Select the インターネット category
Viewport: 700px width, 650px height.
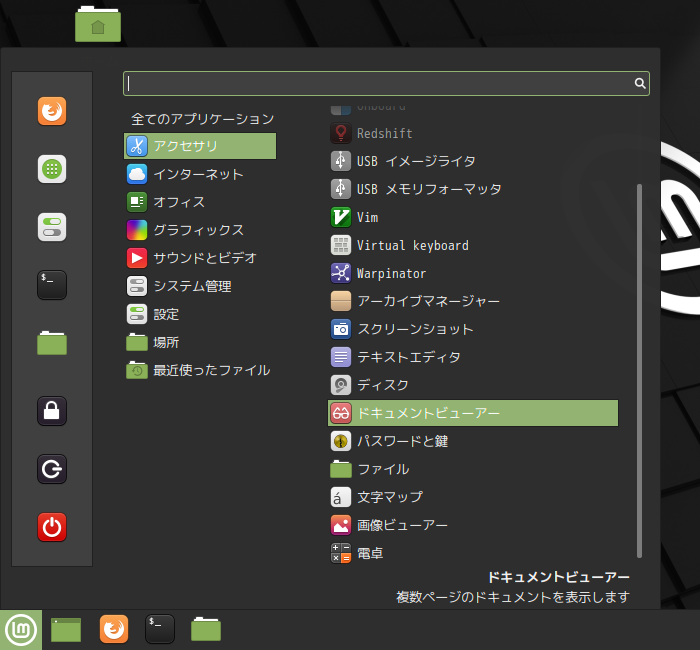coord(200,174)
